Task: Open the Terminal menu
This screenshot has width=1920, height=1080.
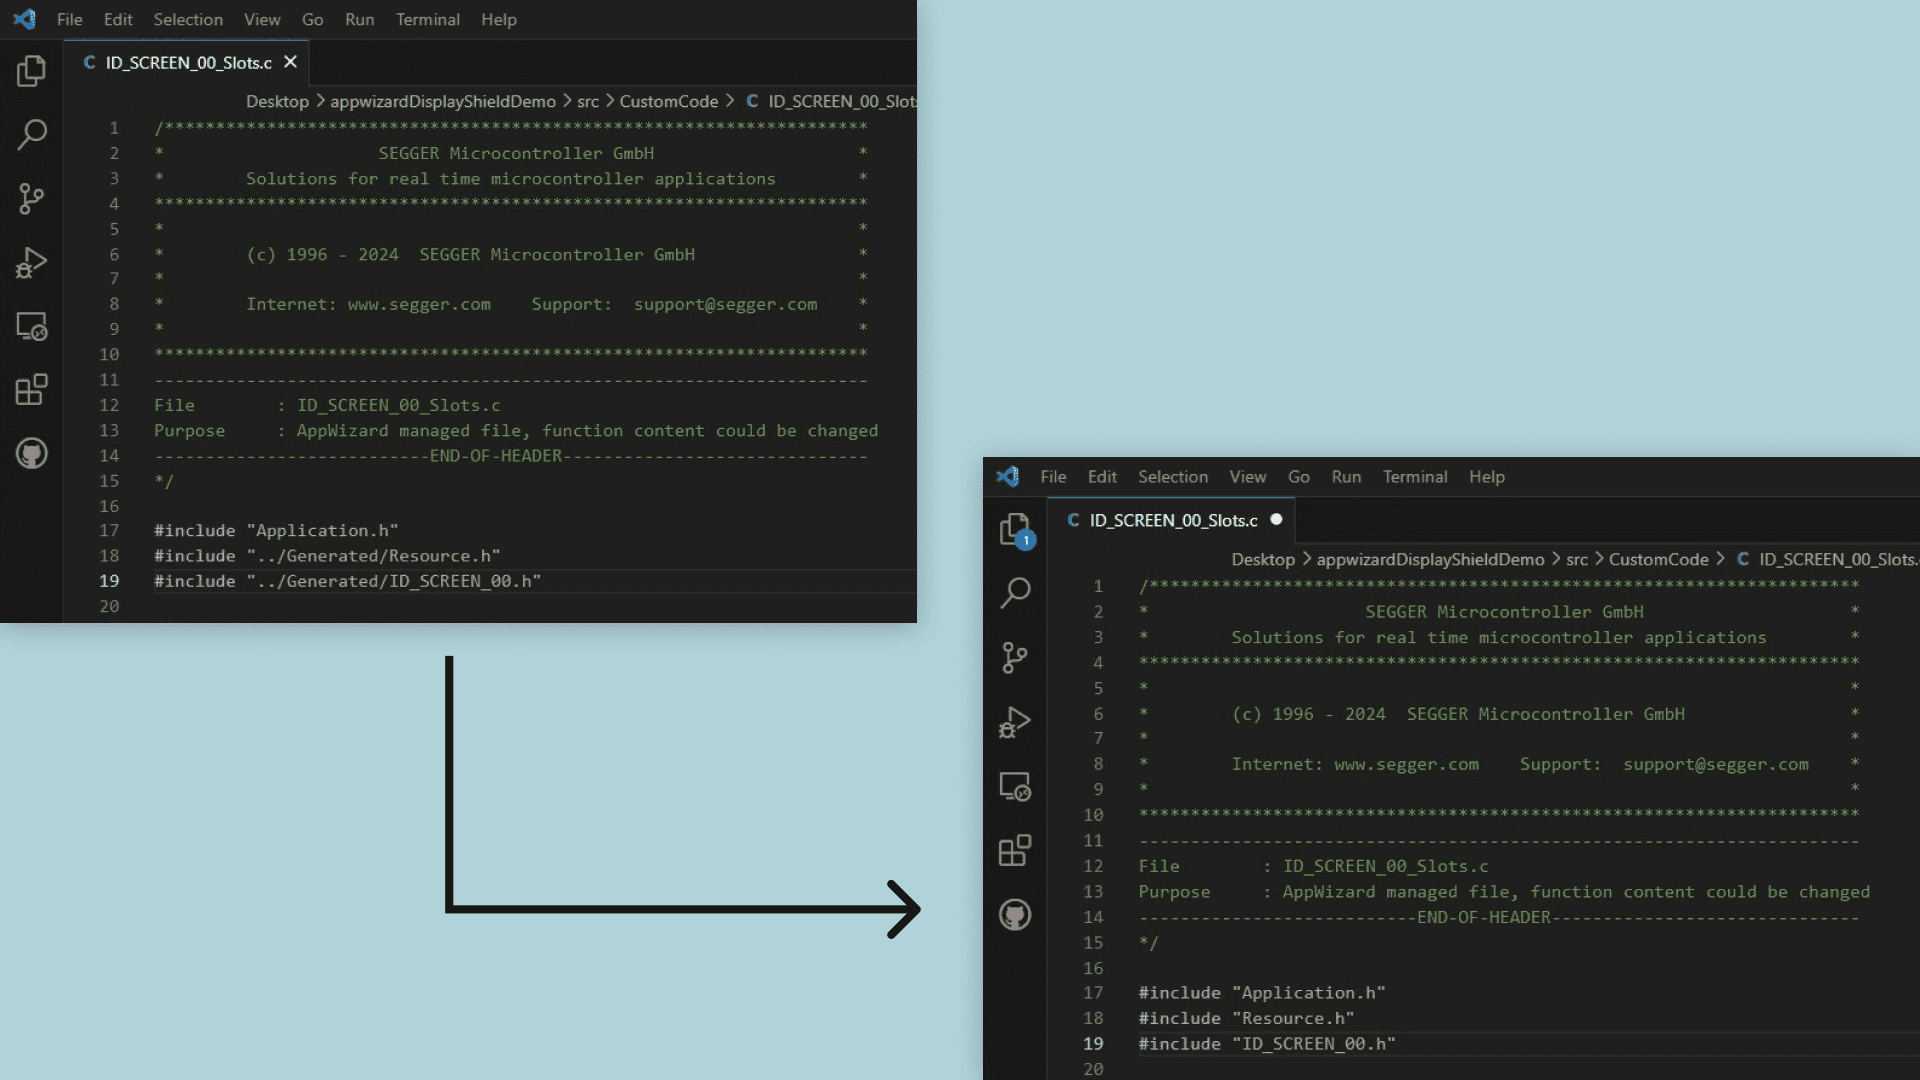Action: [428, 19]
